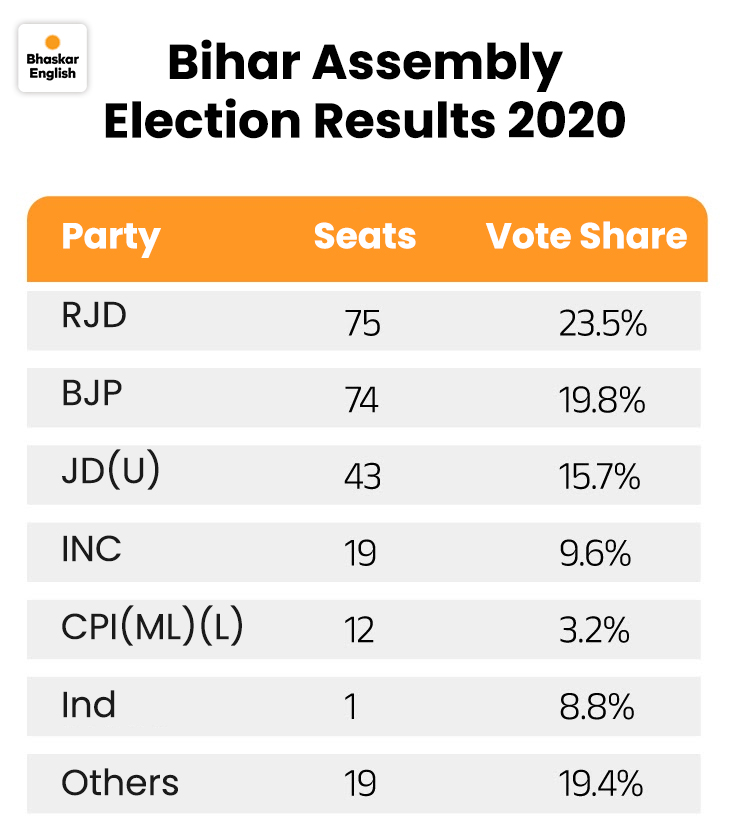Click the Others row label

tap(120, 782)
